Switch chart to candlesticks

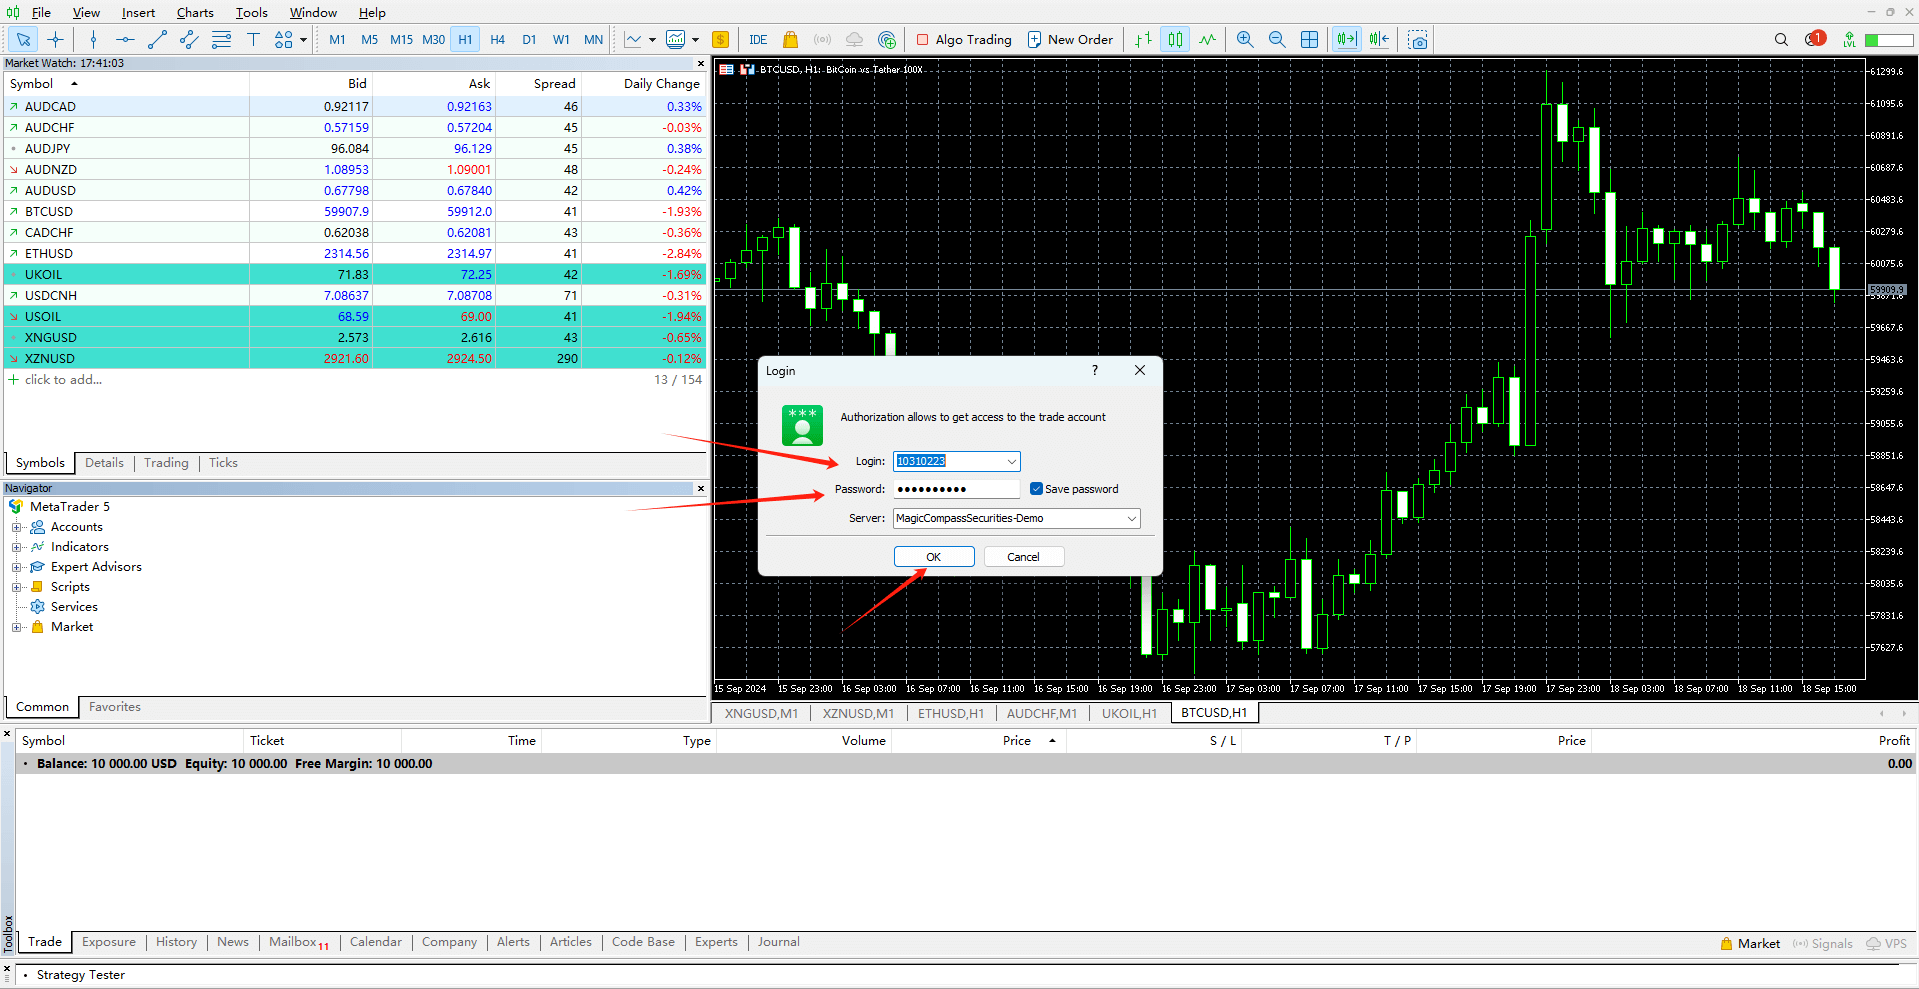click(x=1175, y=40)
